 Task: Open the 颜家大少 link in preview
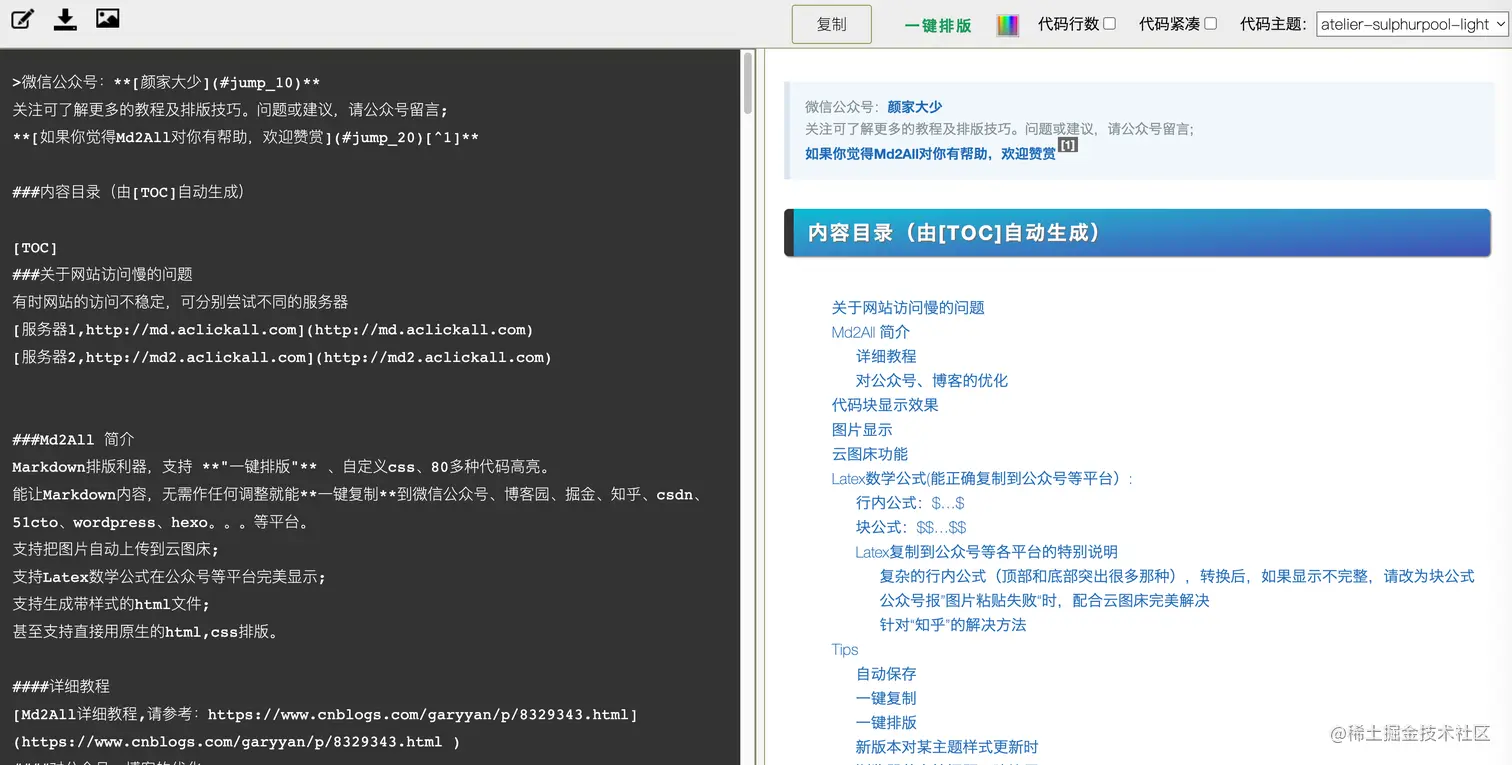click(x=915, y=107)
